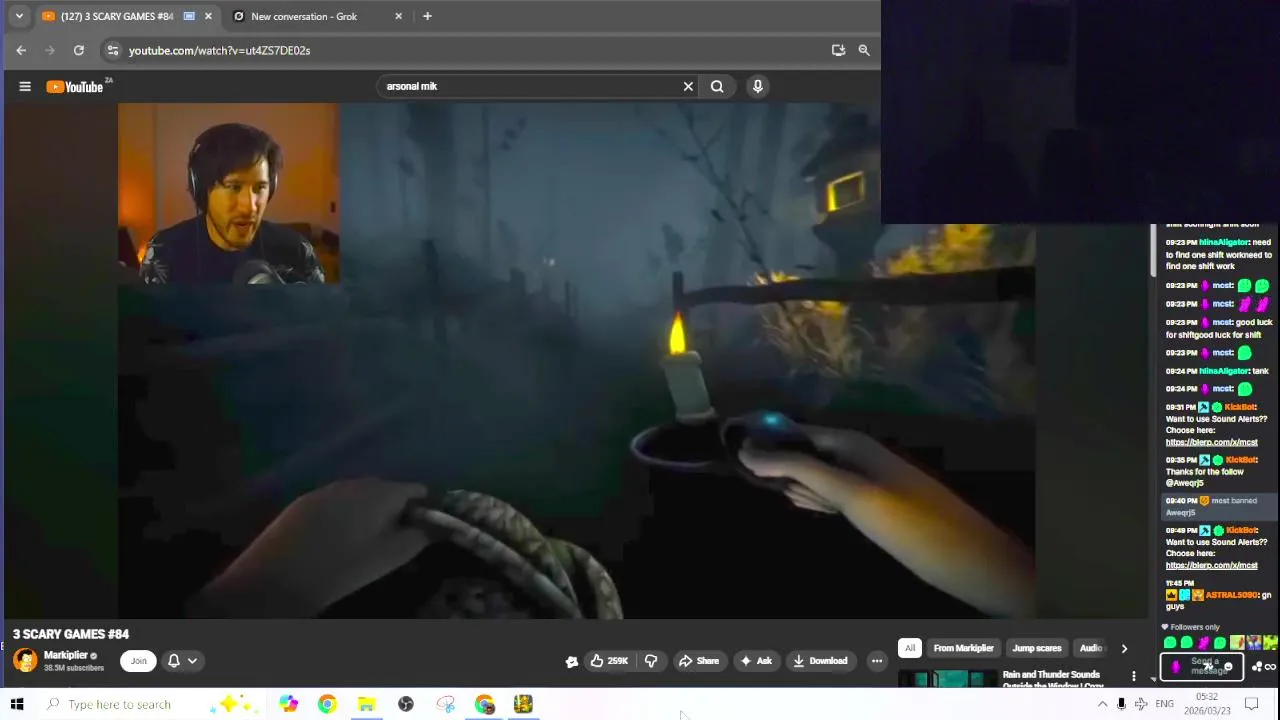The width and height of the screenshot is (1280, 720).
Task: Join the Markiplier channel membership
Action: [x=139, y=660]
